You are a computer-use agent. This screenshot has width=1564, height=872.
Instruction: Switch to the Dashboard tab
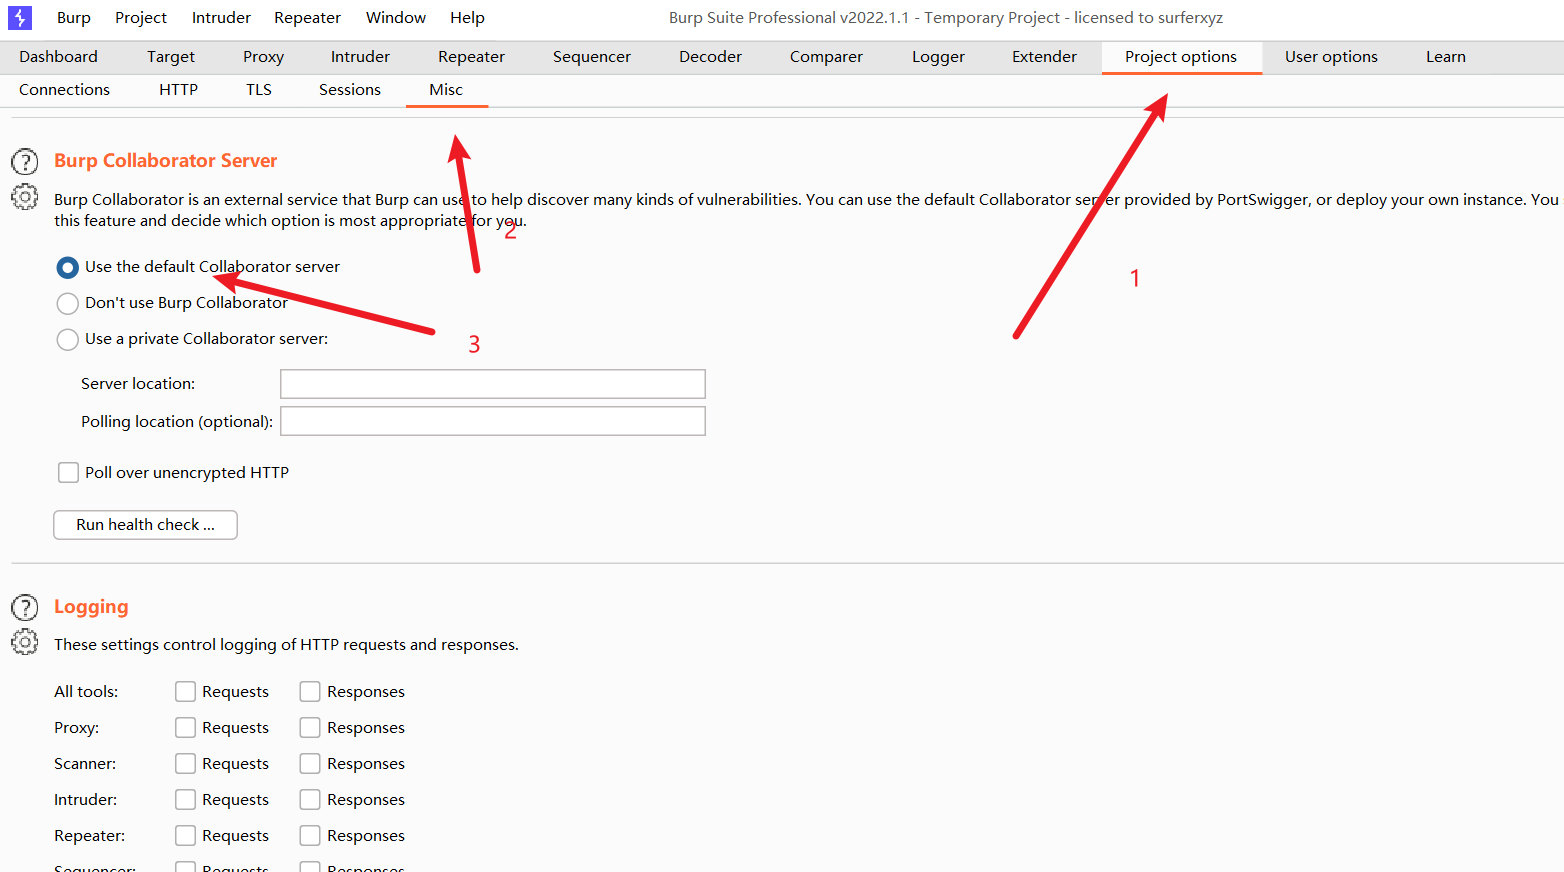point(58,57)
